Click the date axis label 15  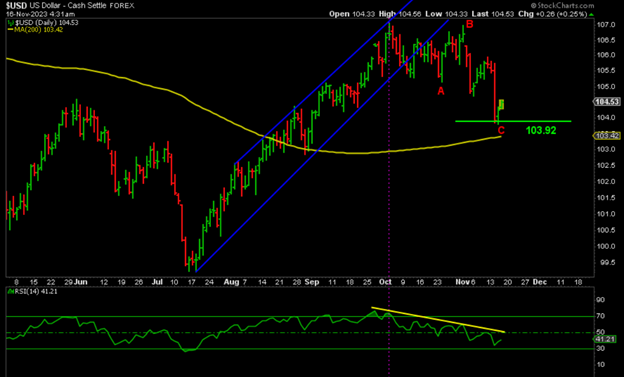(33, 282)
